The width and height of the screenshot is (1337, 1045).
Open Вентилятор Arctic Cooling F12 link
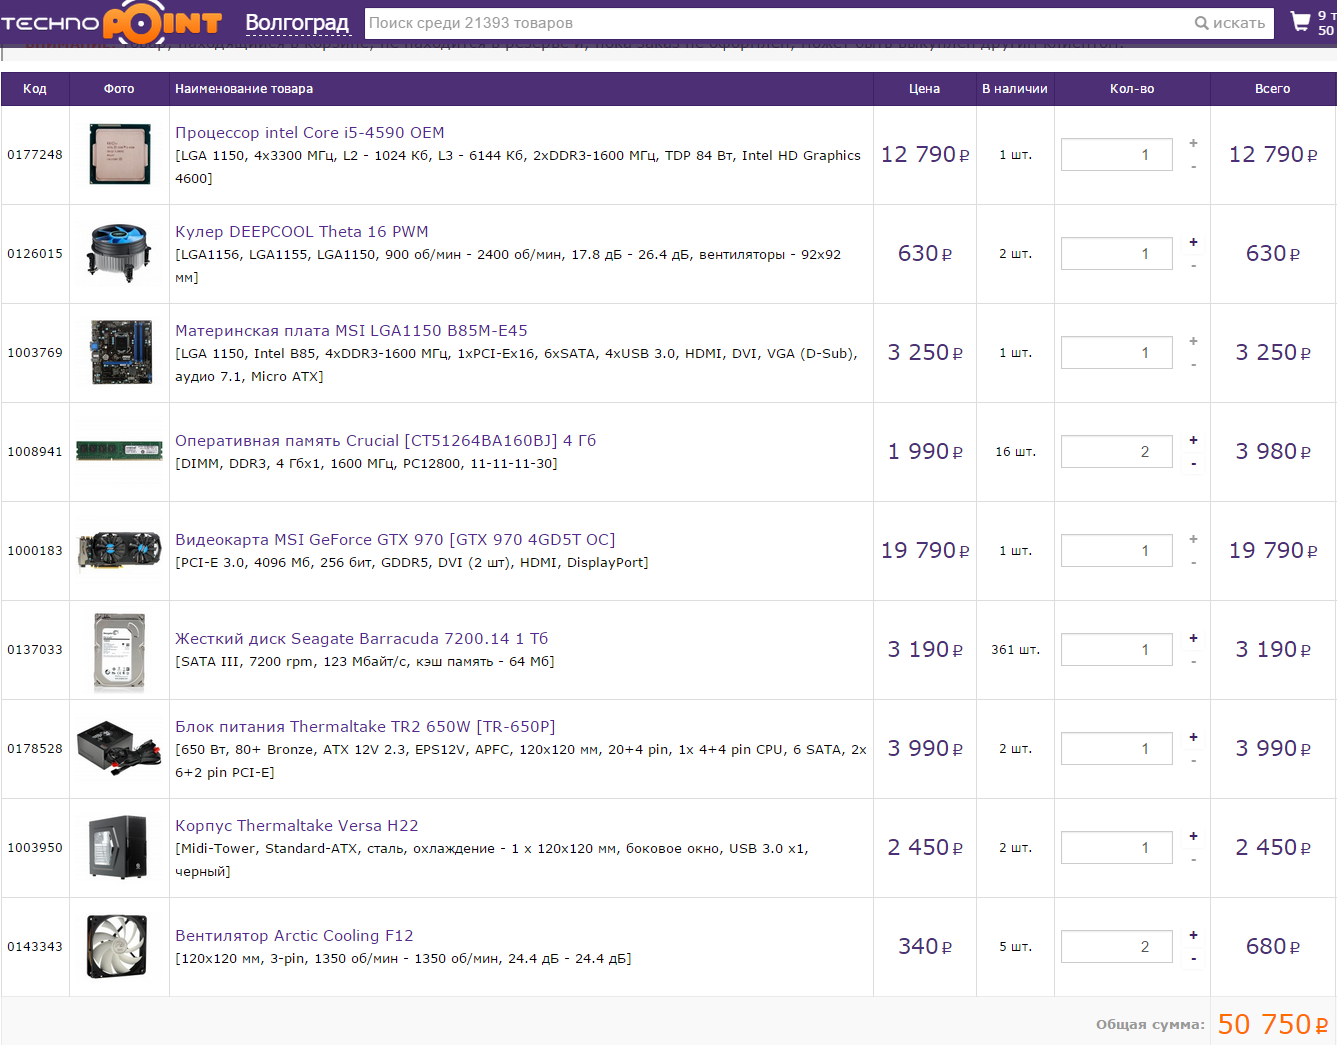[x=294, y=935]
